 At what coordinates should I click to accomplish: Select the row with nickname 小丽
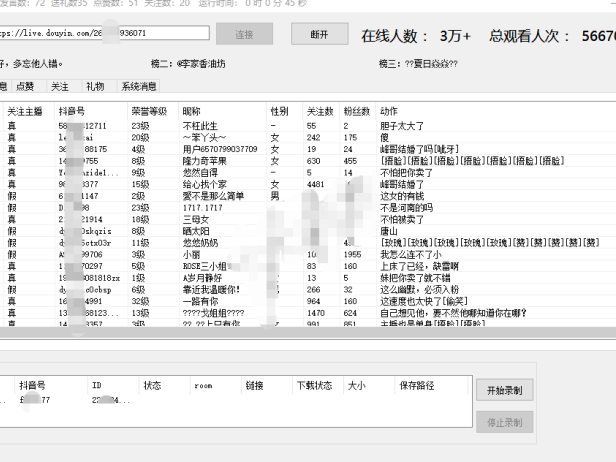pyautogui.click(x=308, y=255)
